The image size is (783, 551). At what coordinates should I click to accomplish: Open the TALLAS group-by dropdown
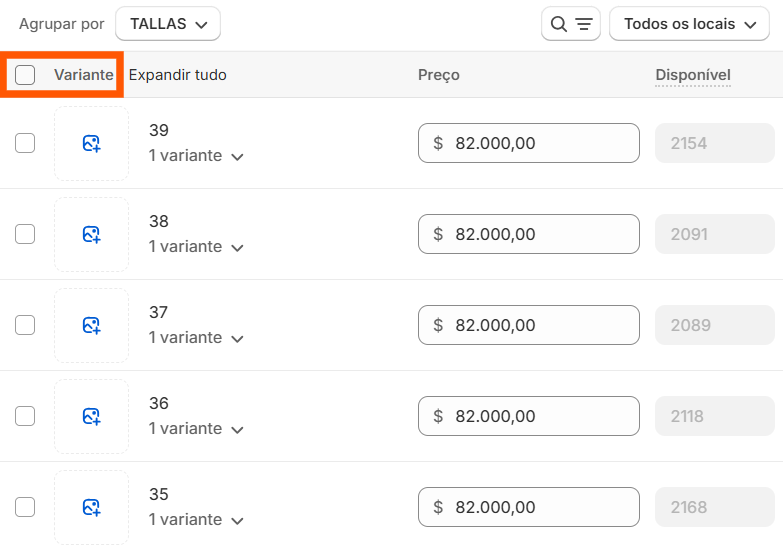[168, 23]
